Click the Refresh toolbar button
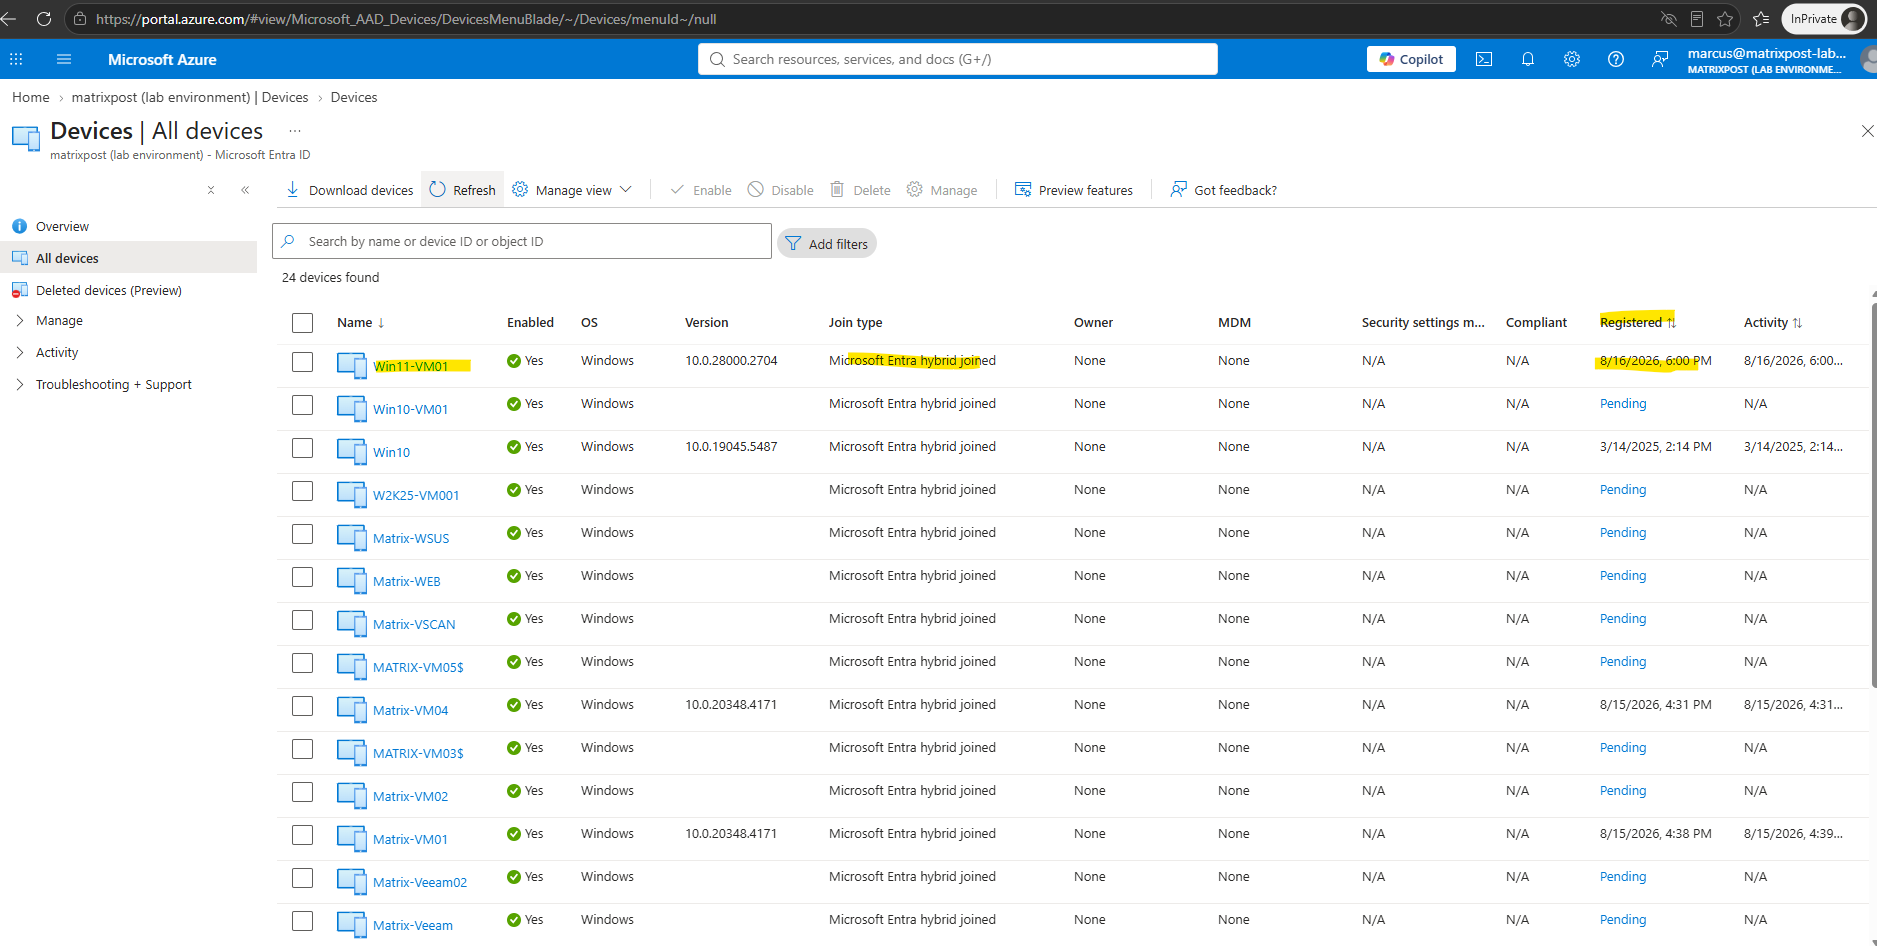 tap(462, 190)
